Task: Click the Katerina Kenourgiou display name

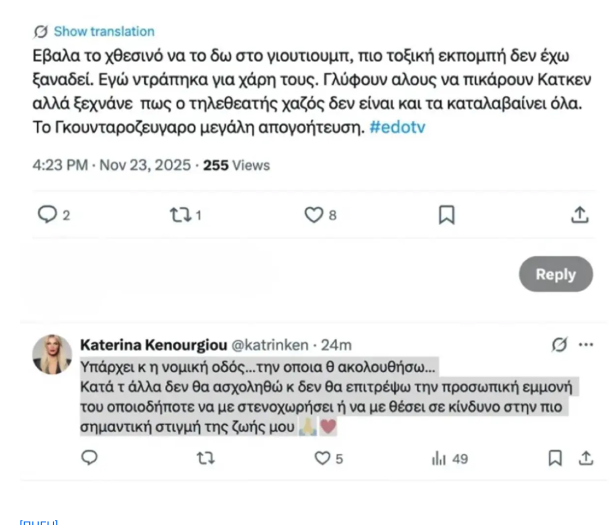Action: click(x=153, y=344)
